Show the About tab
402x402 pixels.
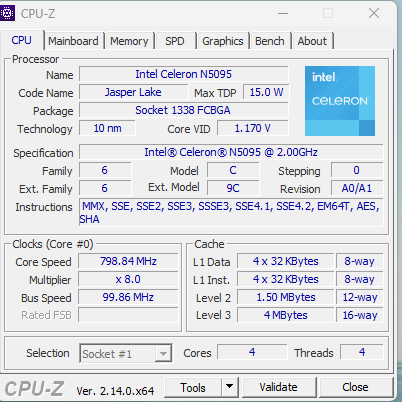point(312,41)
